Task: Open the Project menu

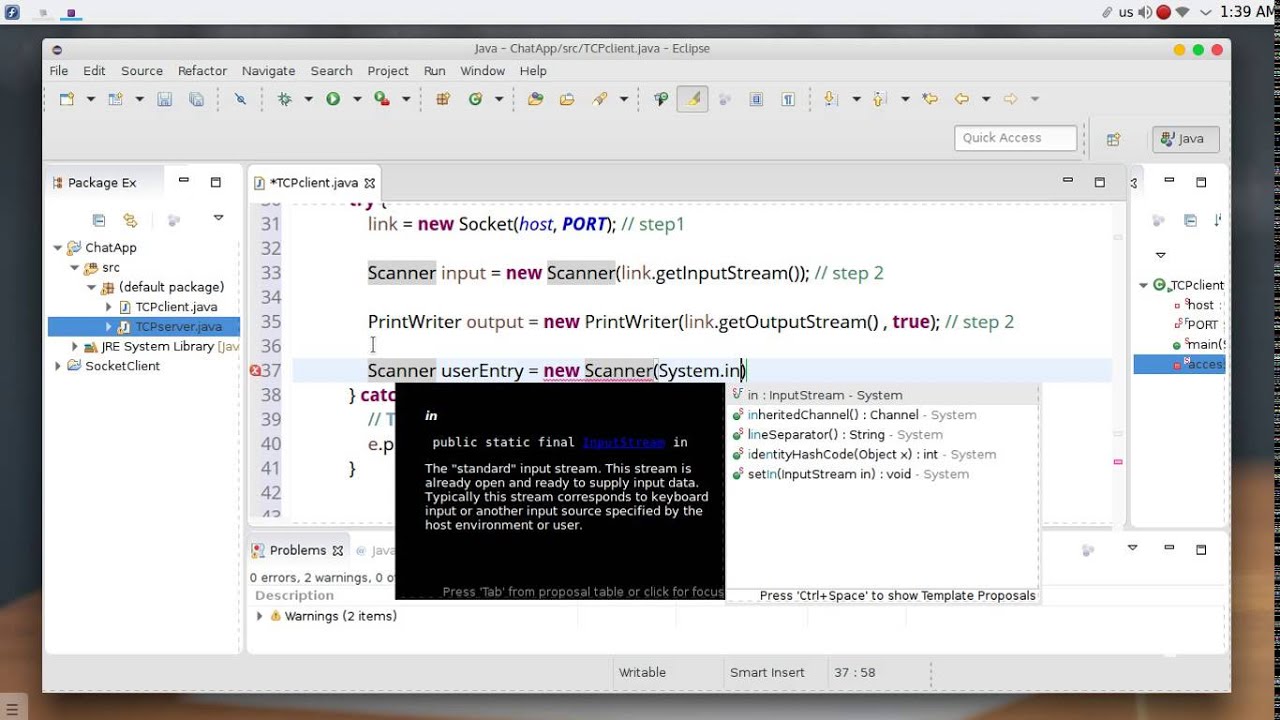Action: point(388,71)
